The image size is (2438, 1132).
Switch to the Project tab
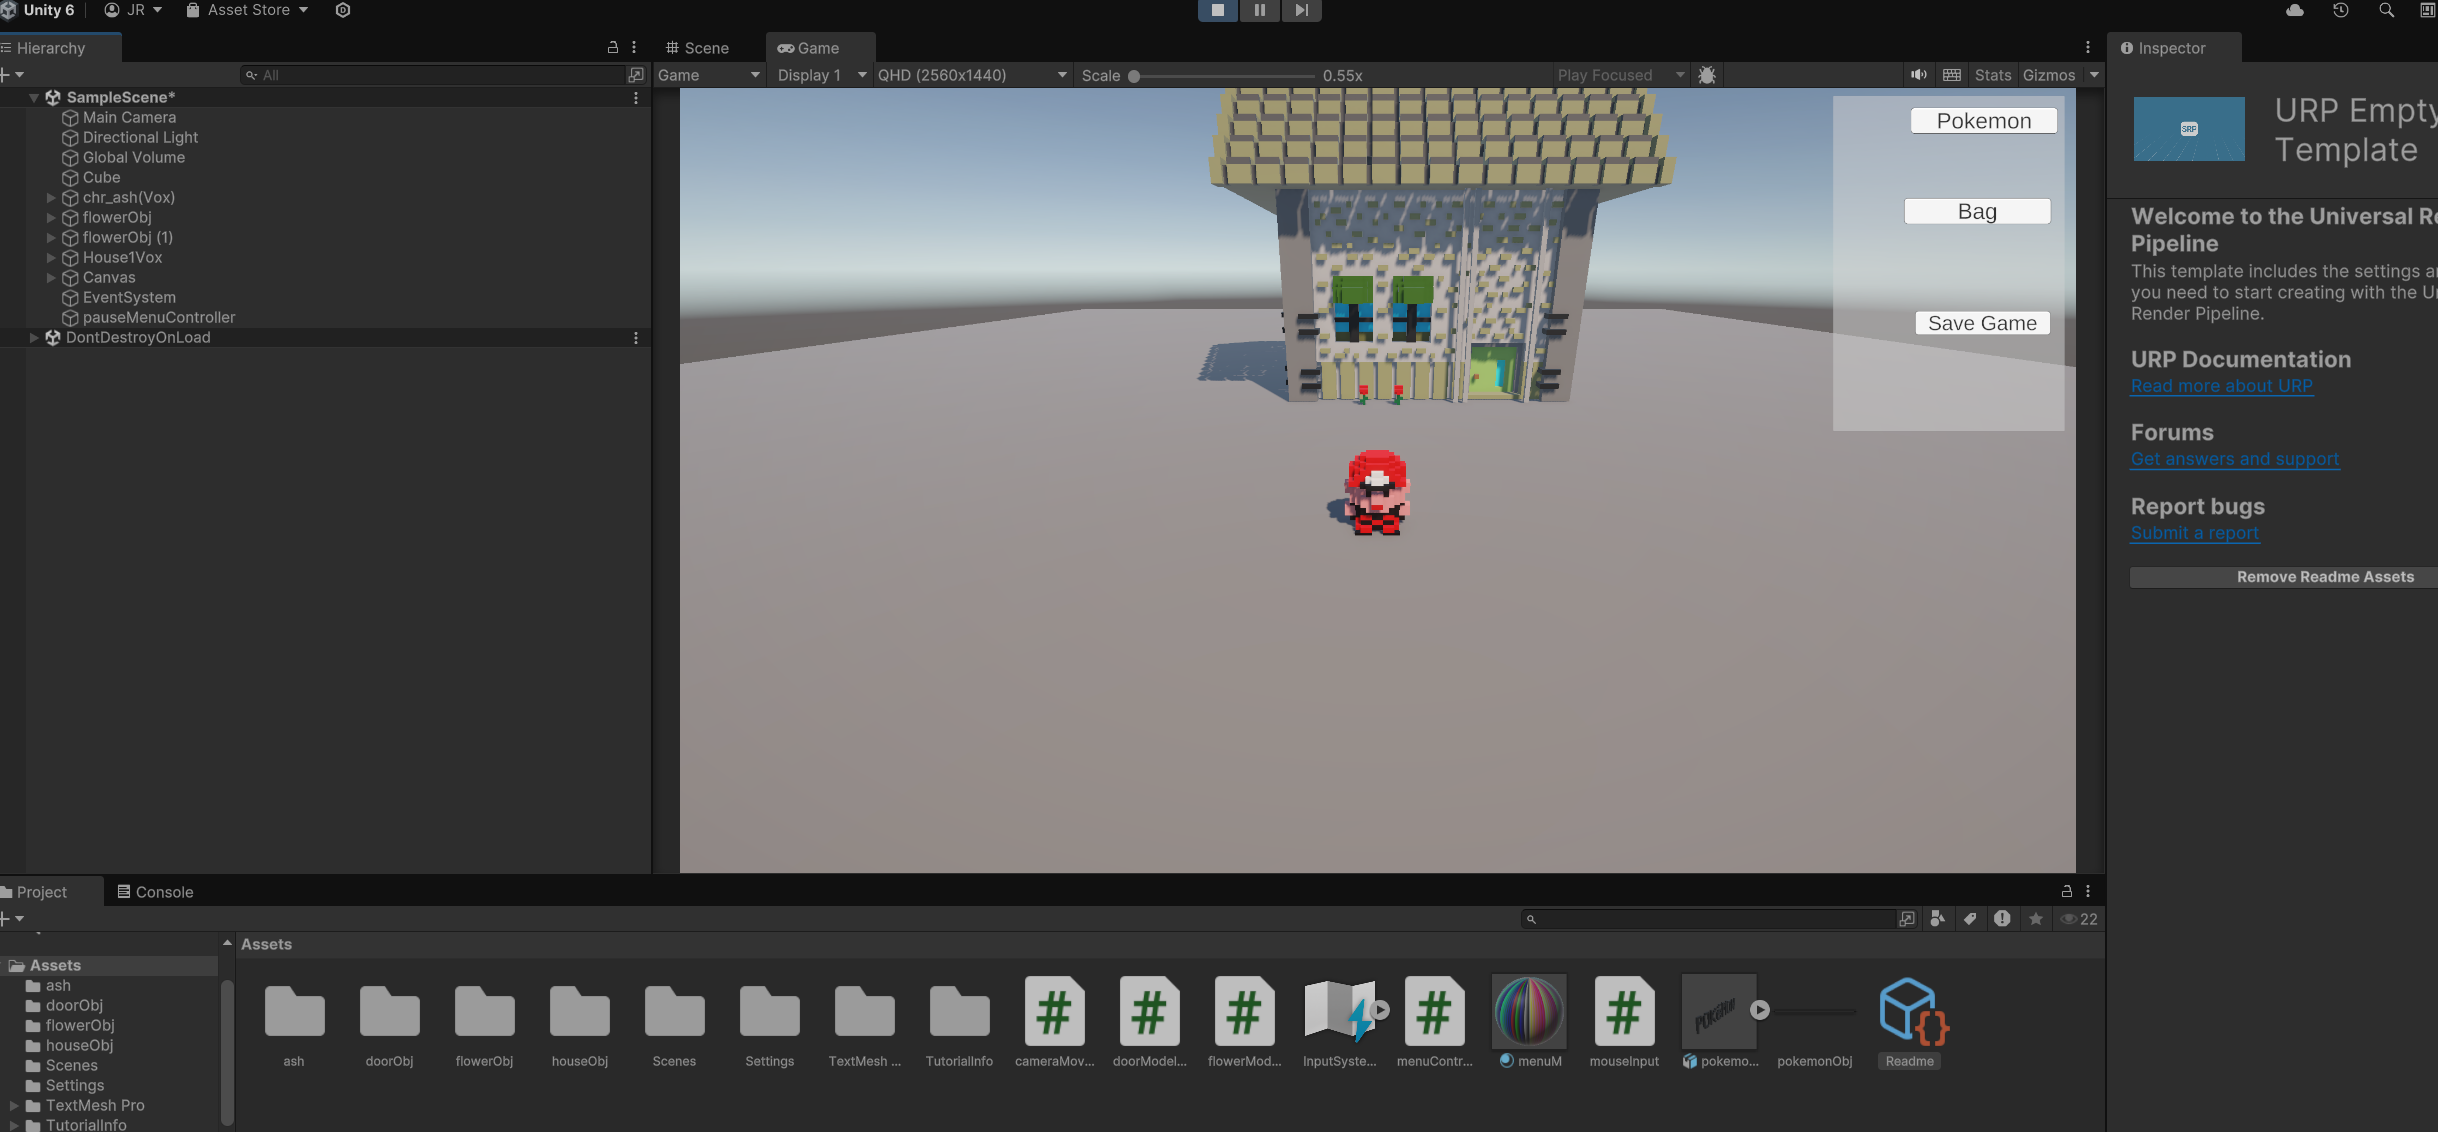click(x=41, y=892)
